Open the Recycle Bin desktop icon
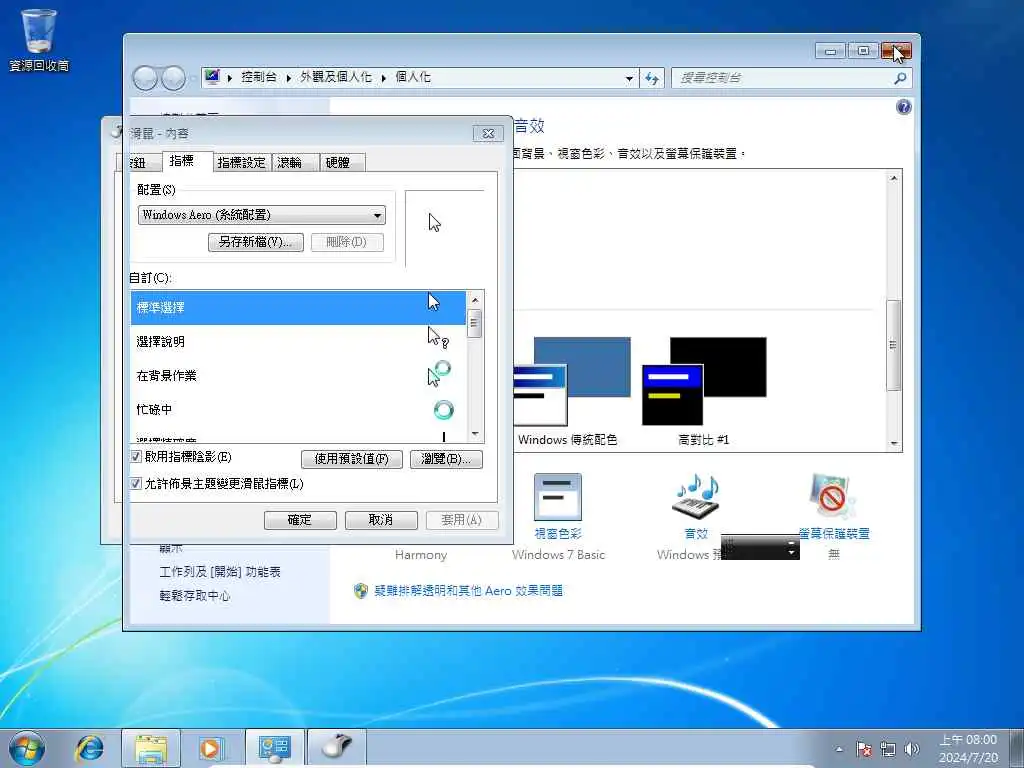The height and width of the screenshot is (768, 1024). (x=39, y=40)
